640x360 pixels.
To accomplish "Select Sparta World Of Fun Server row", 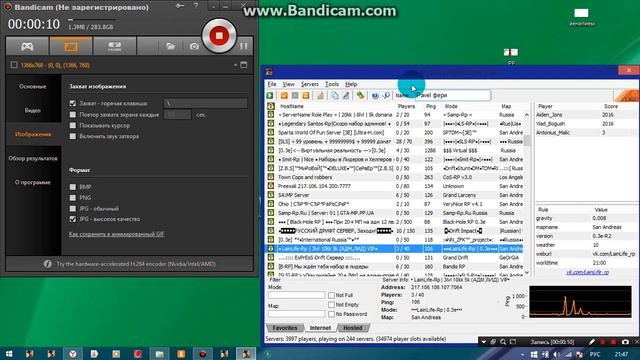I will [x=394, y=133].
